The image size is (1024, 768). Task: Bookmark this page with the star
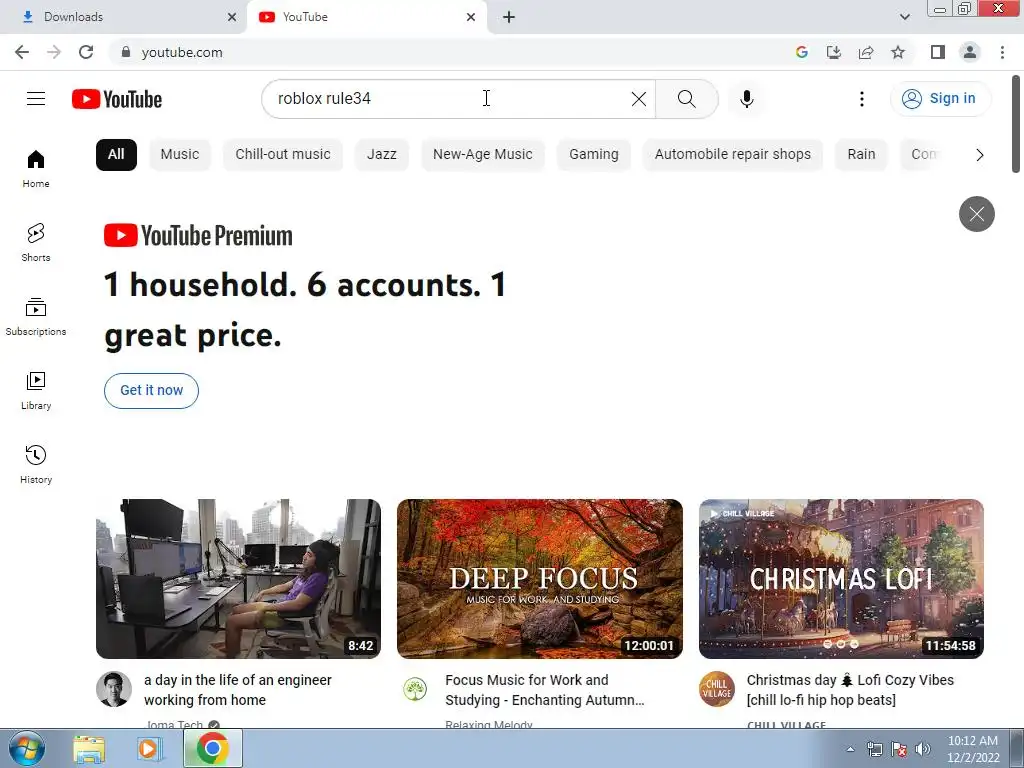898,52
